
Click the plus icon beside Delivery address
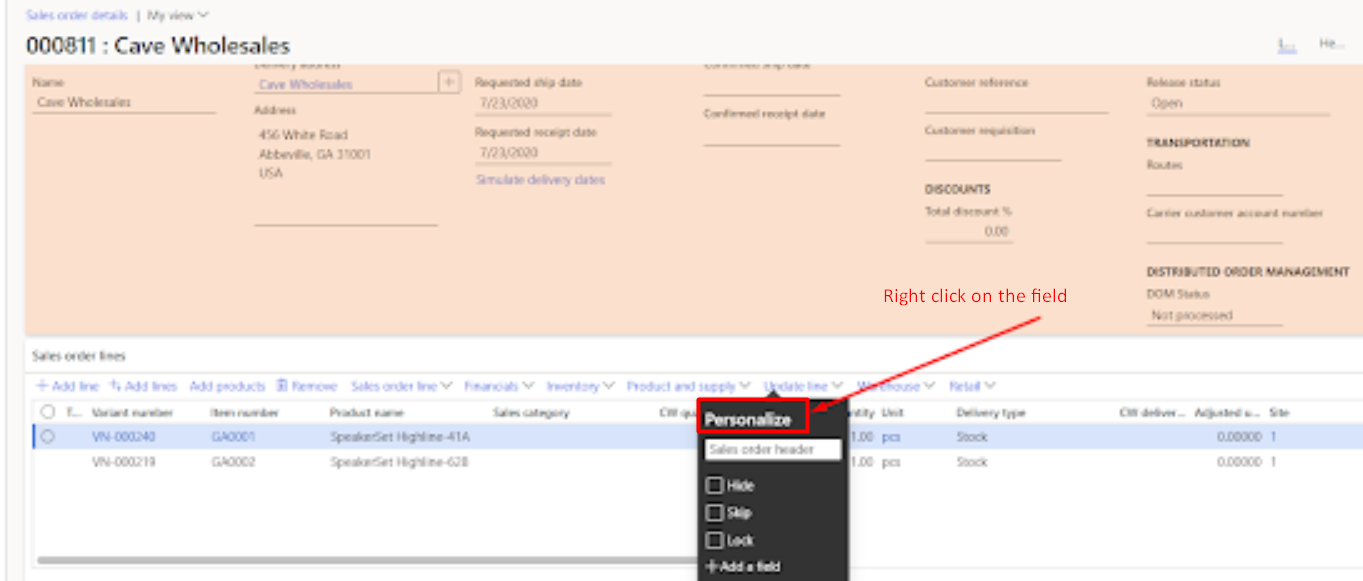click(x=449, y=82)
